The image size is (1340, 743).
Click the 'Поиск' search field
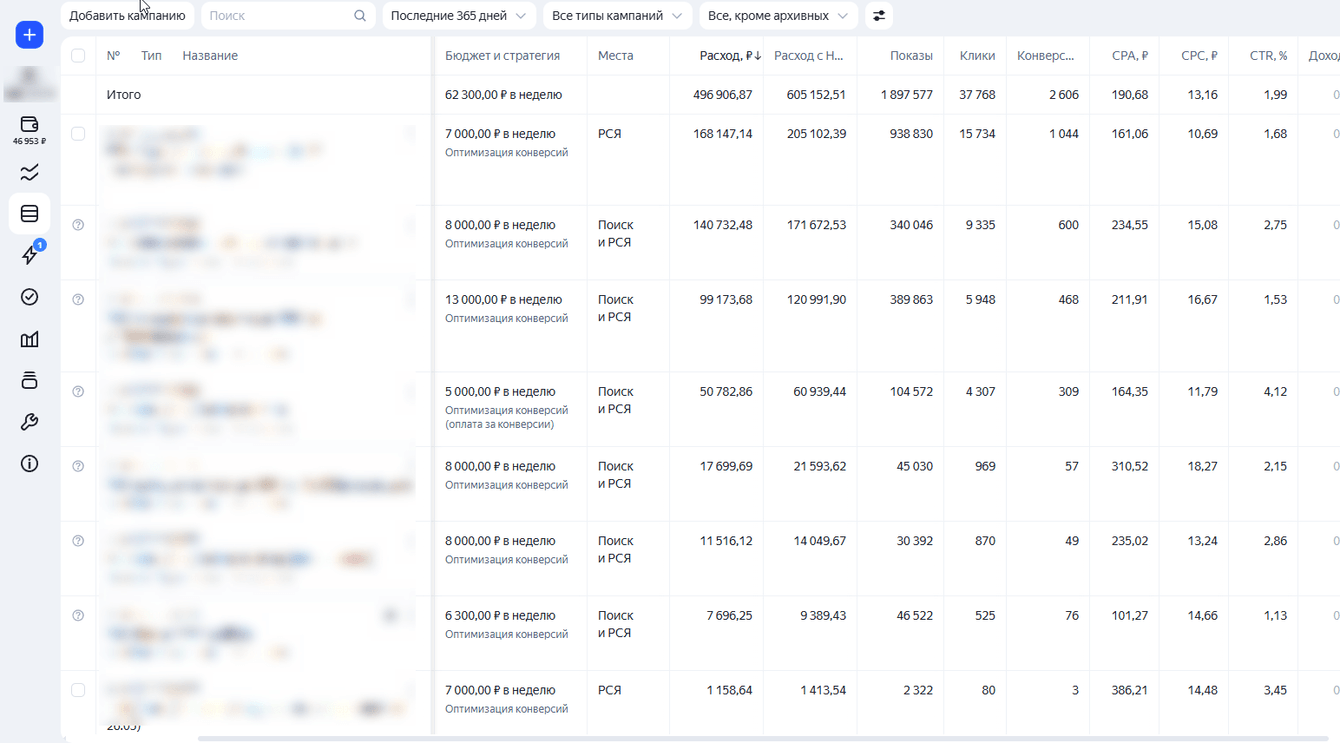click(x=288, y=16)
